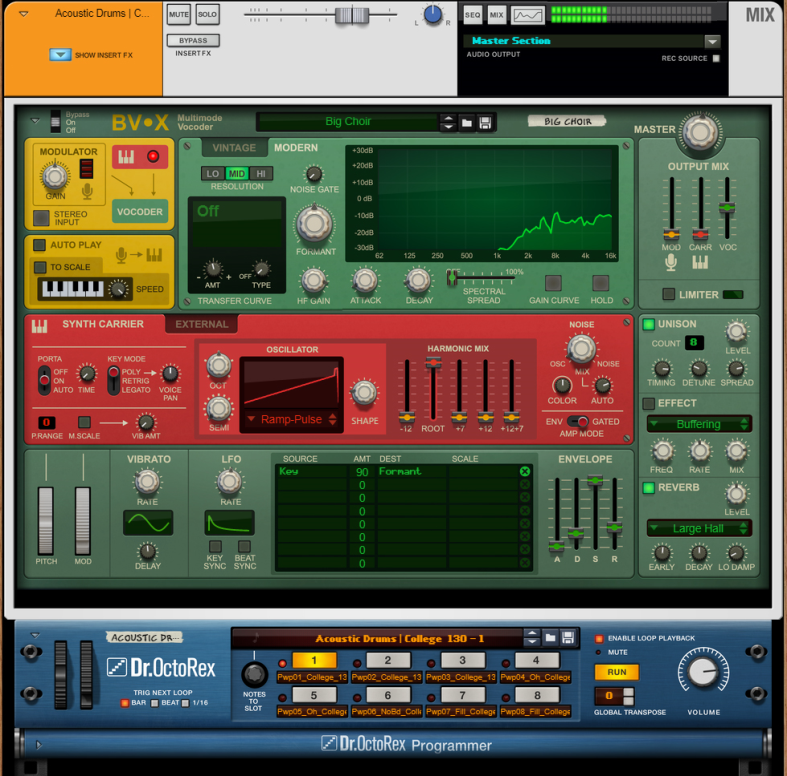Toggle the LFO KEY SYNC button
This screenshot has height=776, width=787.
pyautogui.click(x=215, y=546)
